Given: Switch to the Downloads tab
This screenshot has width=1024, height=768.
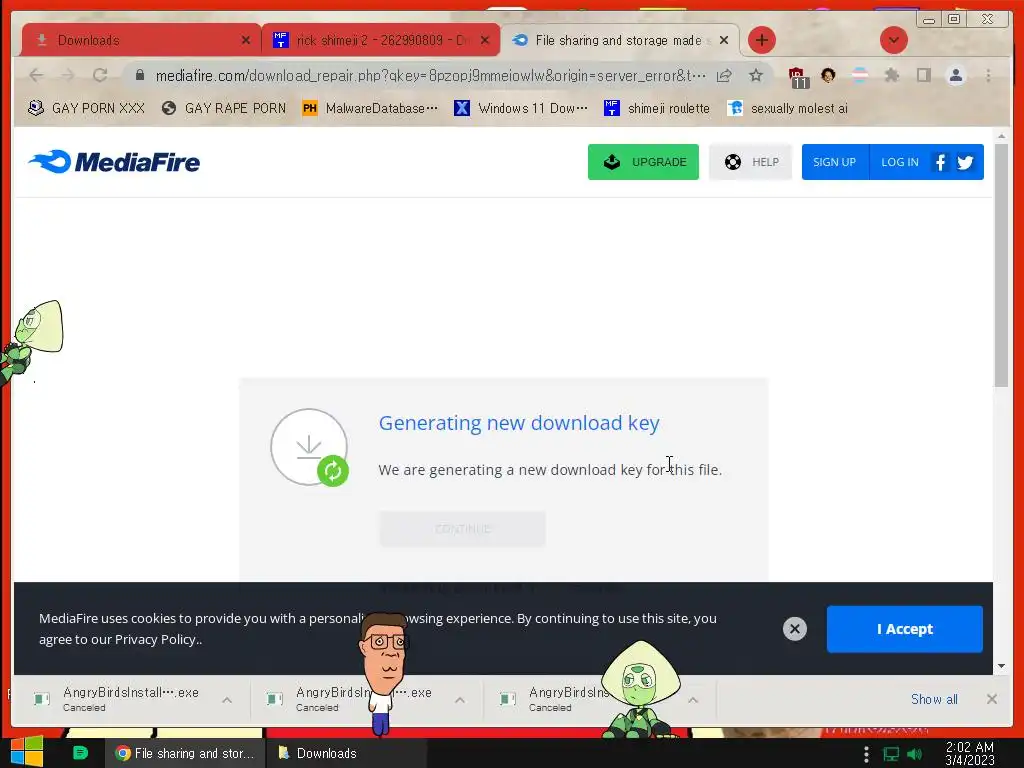Looking at the screenshot, I should (140, 40).
